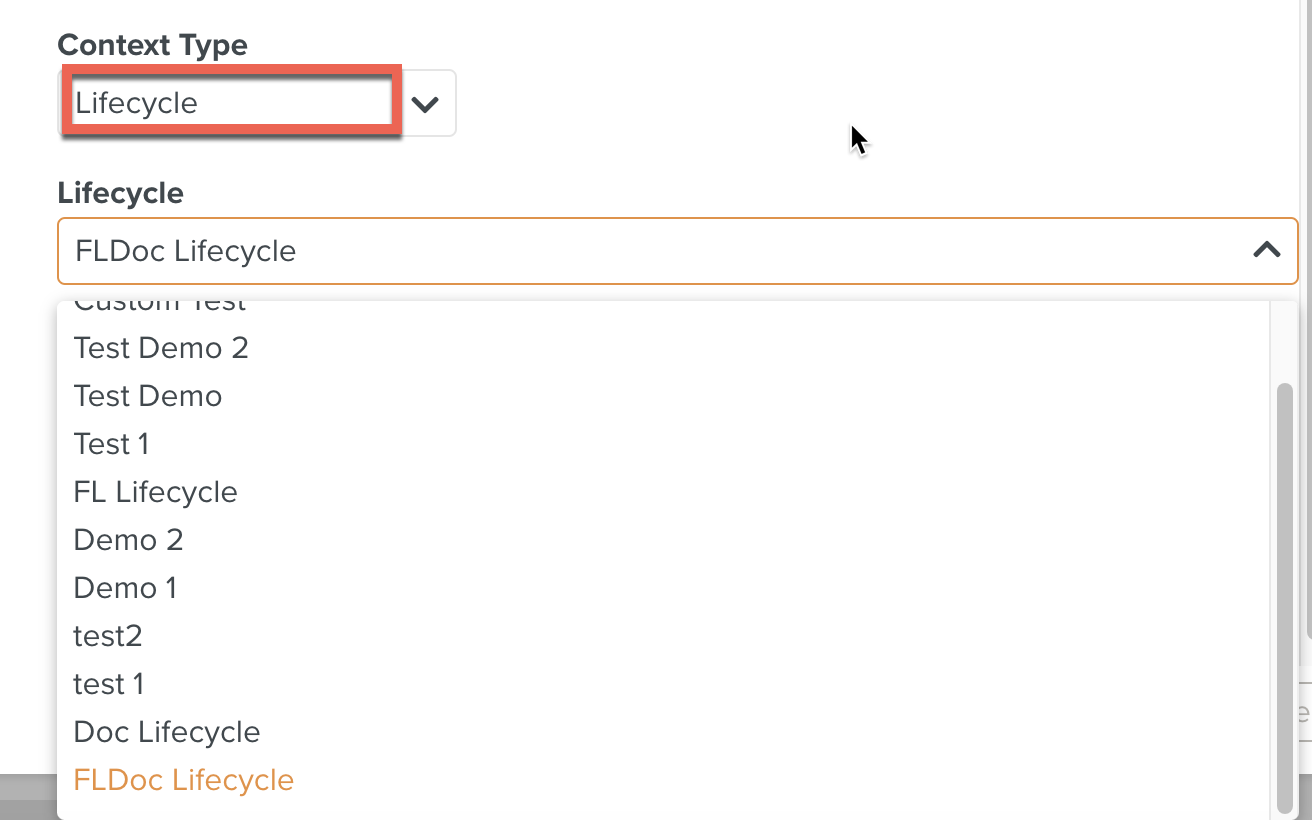Select Test Demo 2 from the list

tap(161, 348)
